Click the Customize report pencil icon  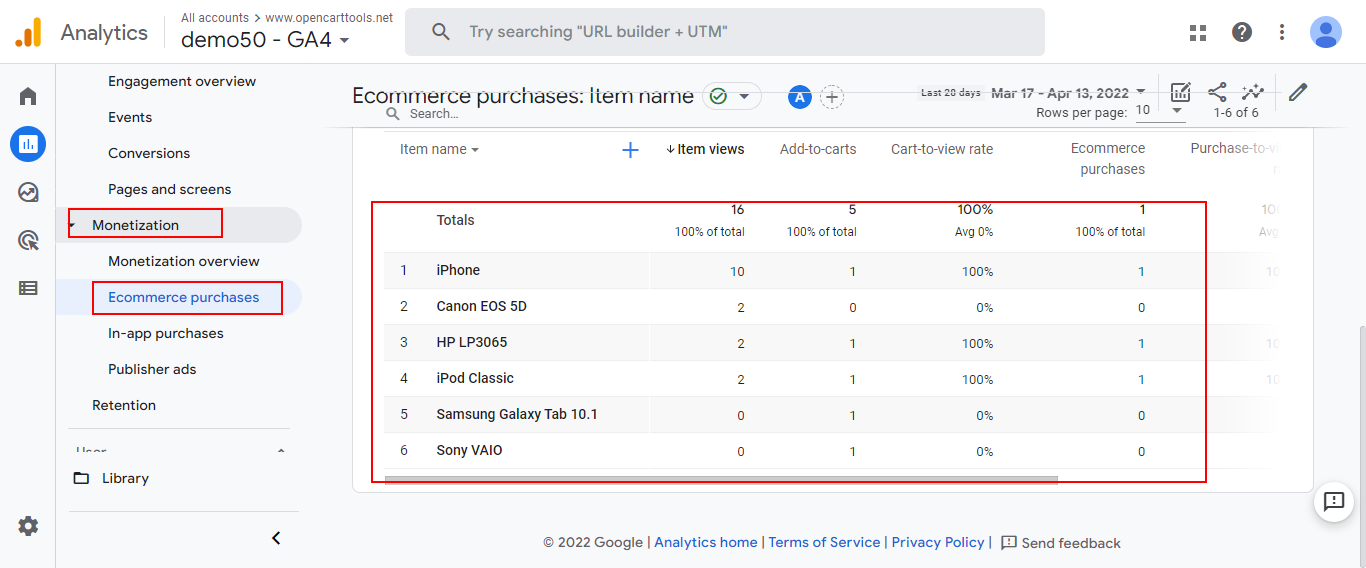(x=1298, y=92)
